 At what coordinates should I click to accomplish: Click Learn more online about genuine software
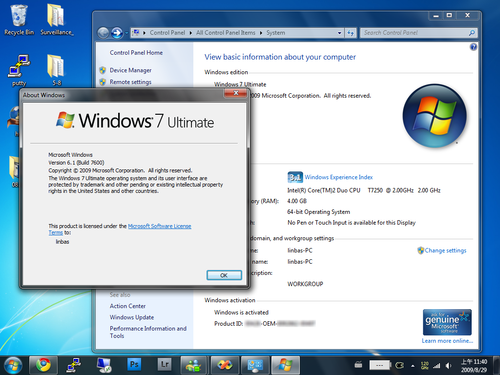tap(447, 341)
